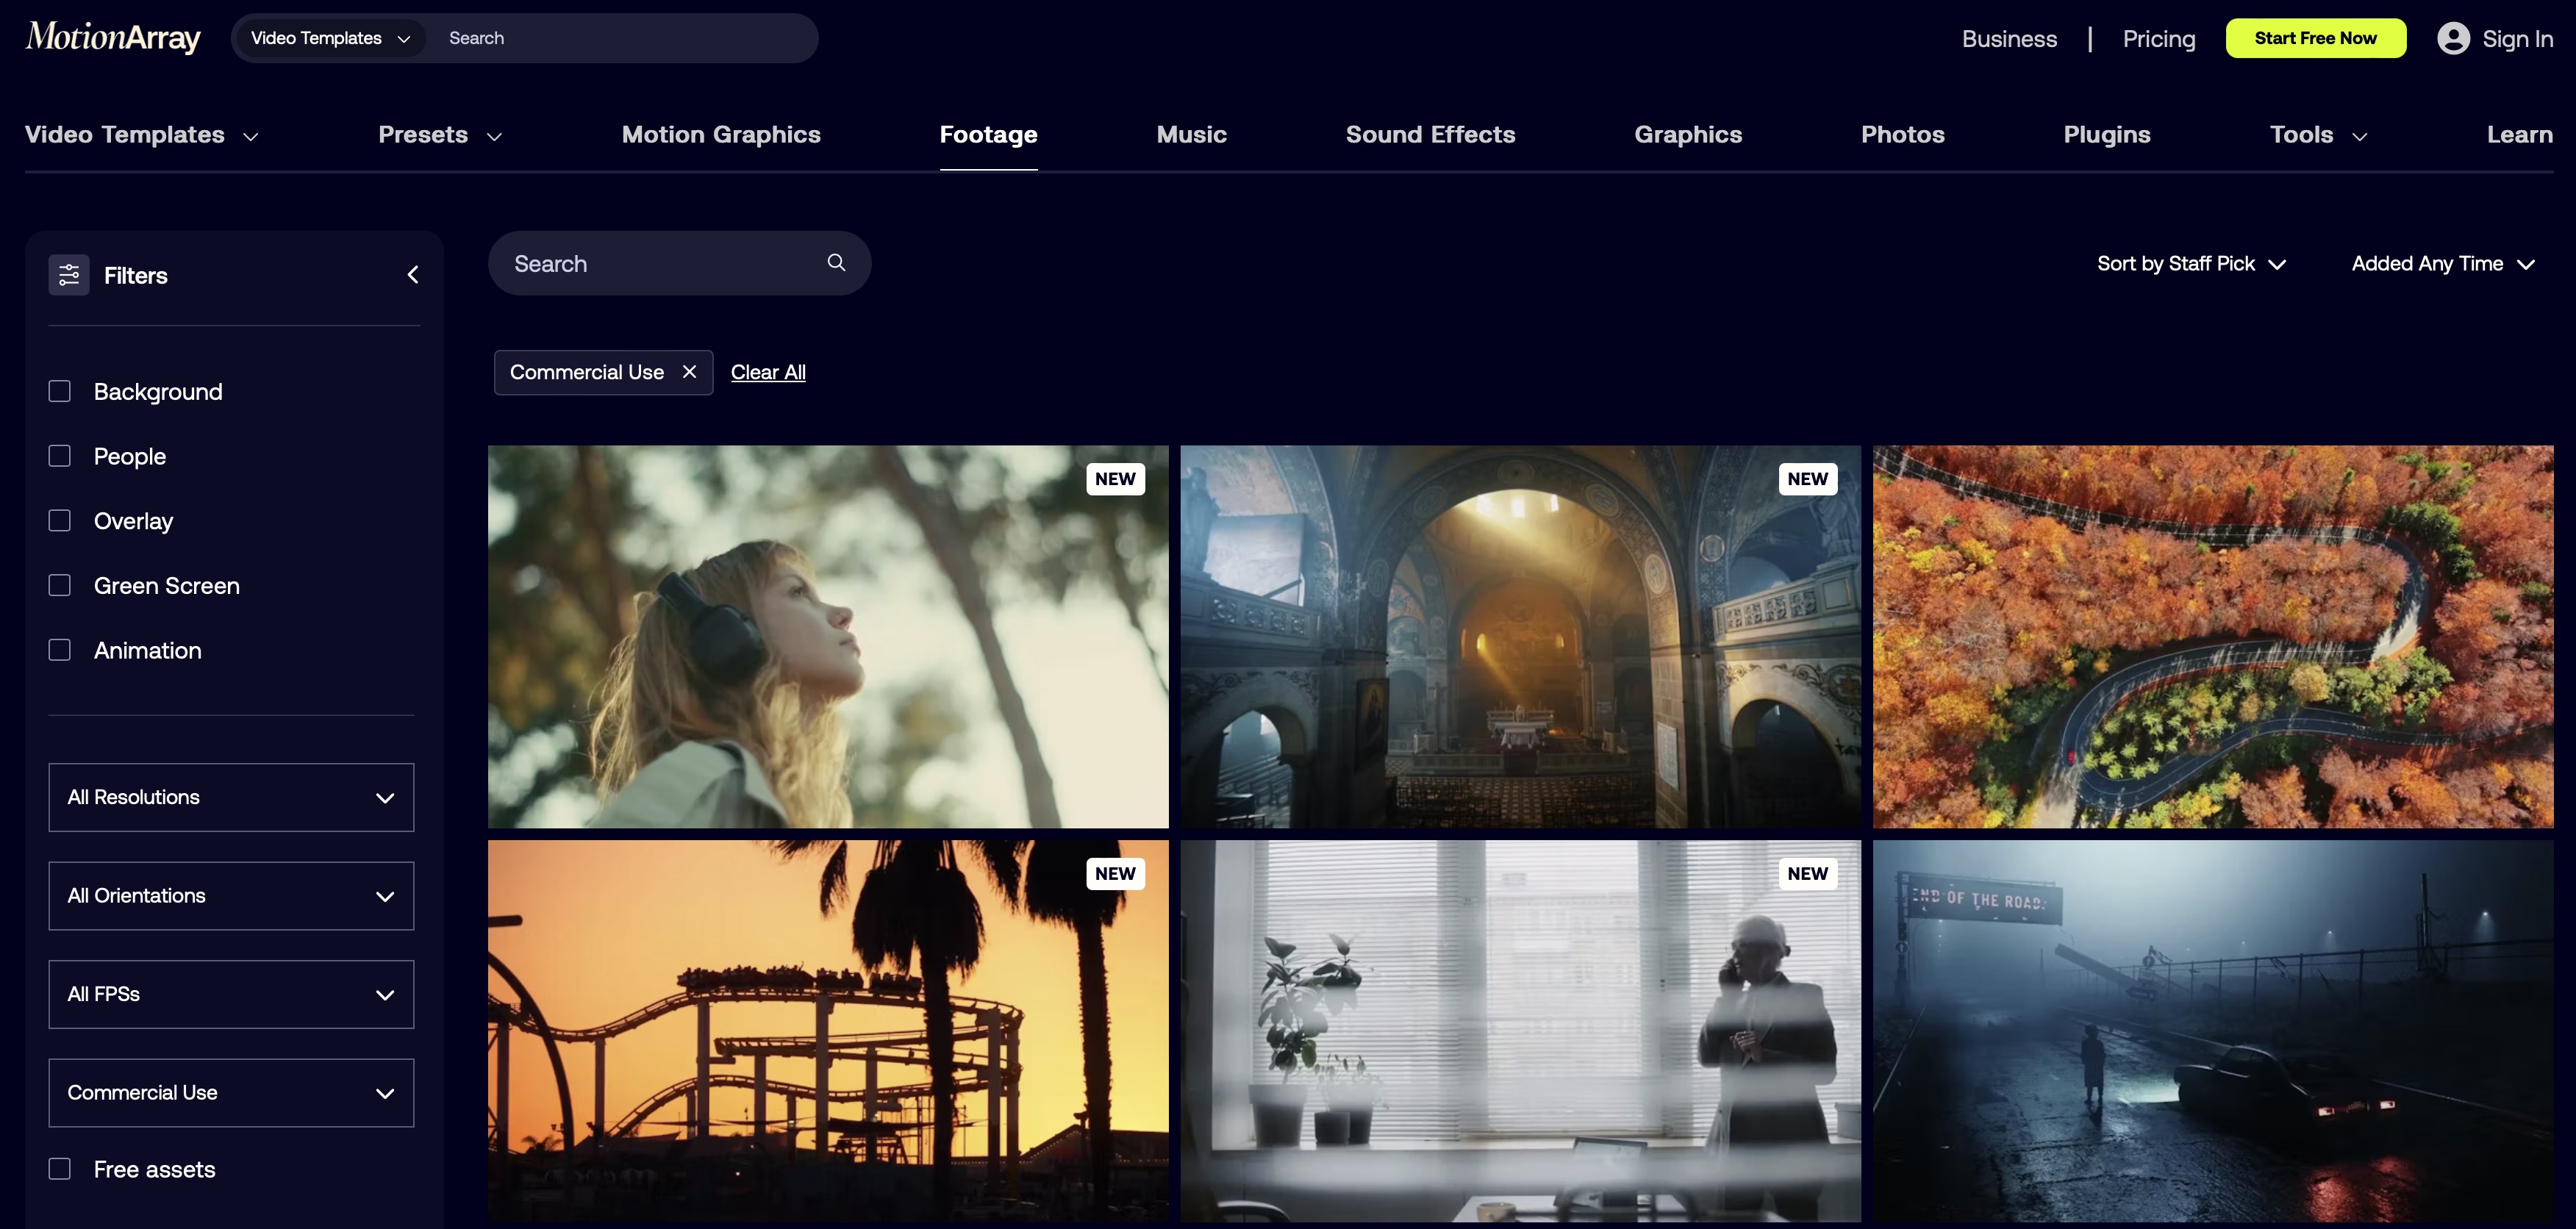Screen dimensions: 2576x1229
Task: Click the Sign In user avatar icon
Action: point(2453,38)
